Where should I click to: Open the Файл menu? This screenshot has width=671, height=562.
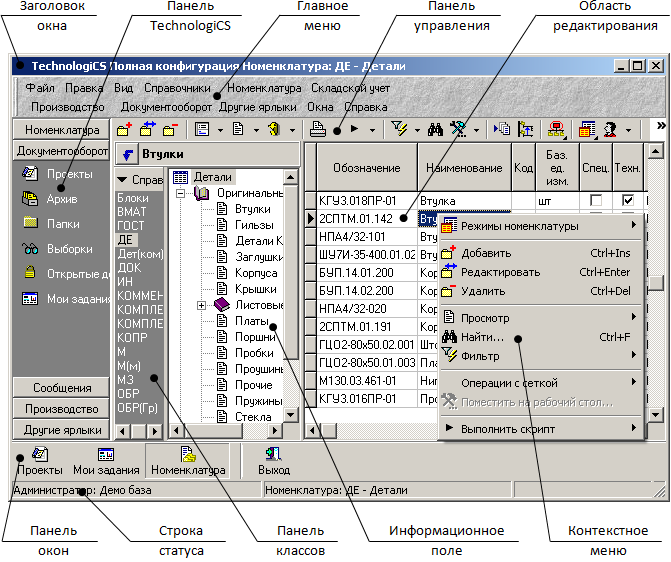[40, 88]
